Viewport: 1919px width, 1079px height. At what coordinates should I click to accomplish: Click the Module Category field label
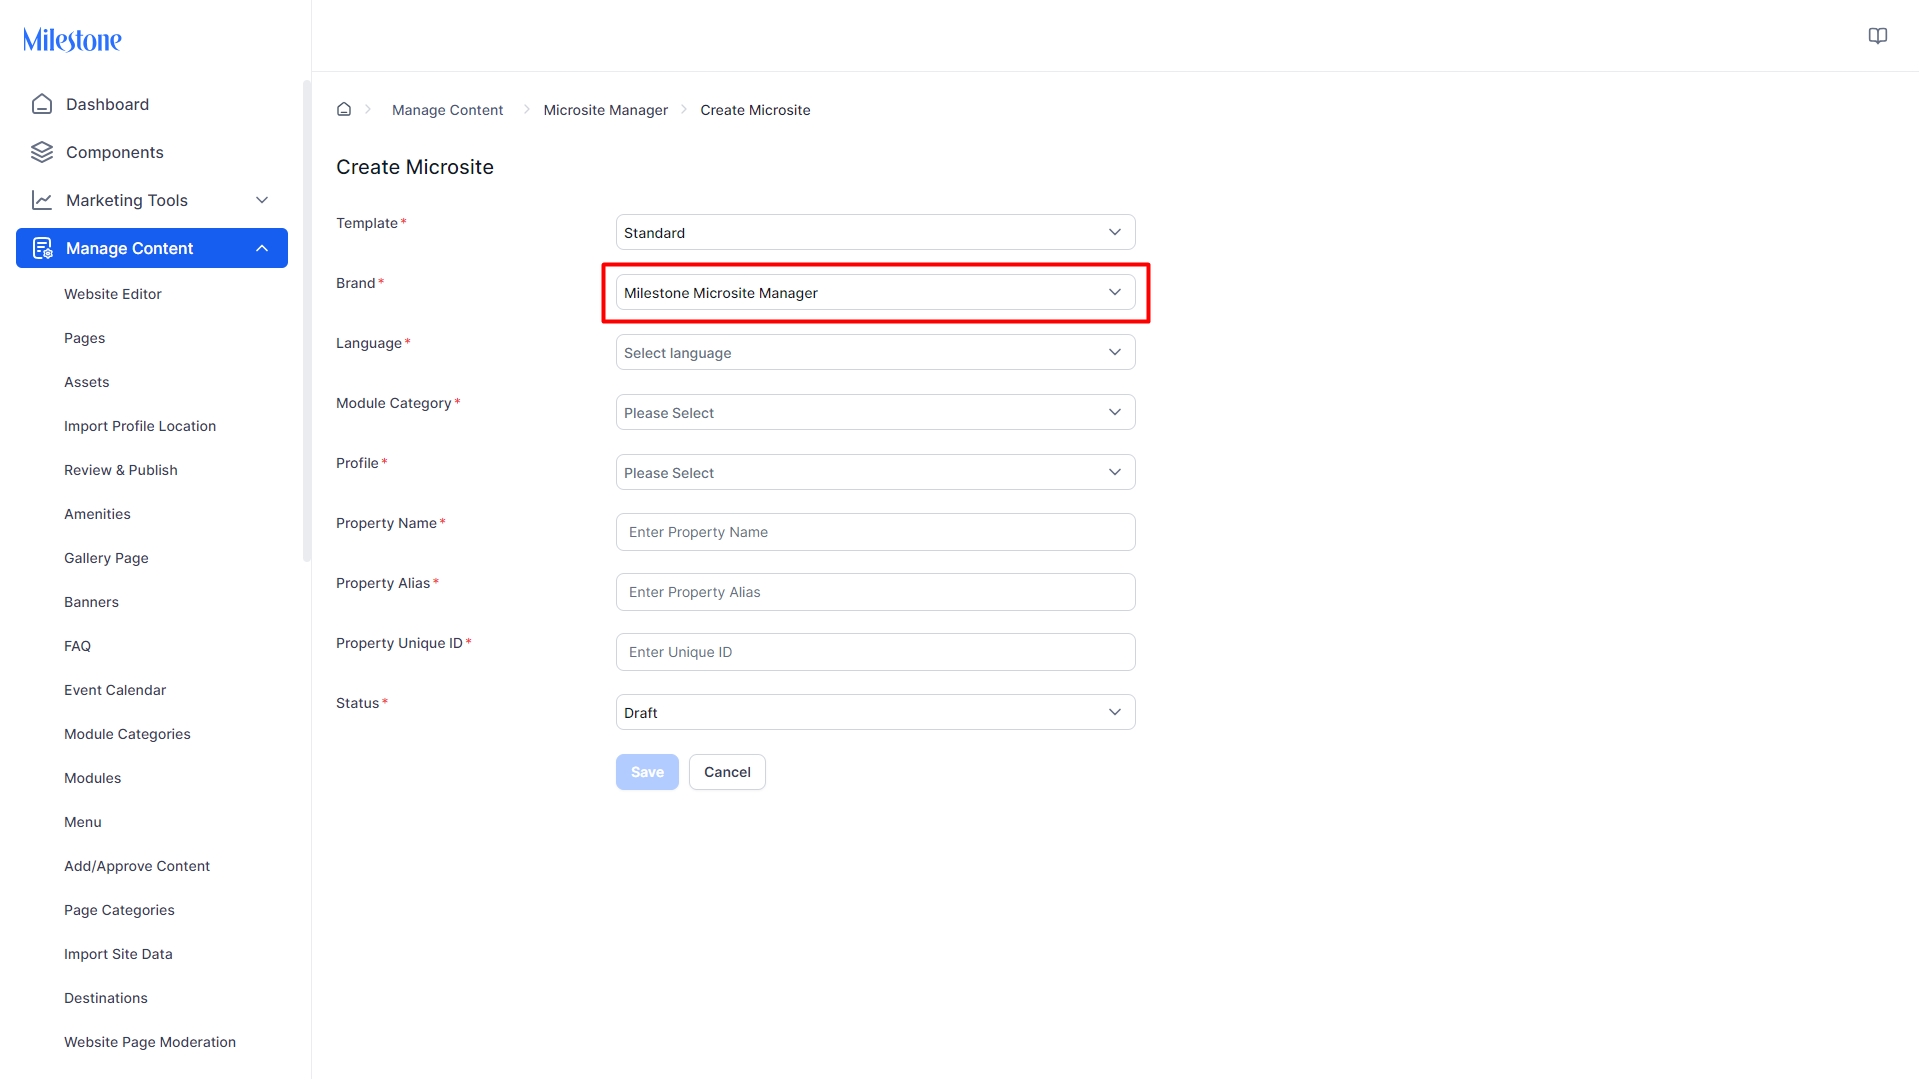(394, 403)
